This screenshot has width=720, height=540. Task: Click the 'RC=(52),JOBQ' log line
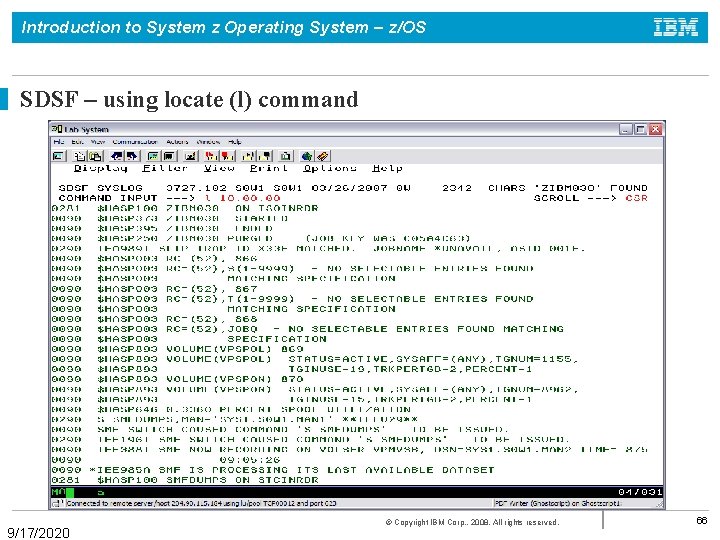point(308,329)
